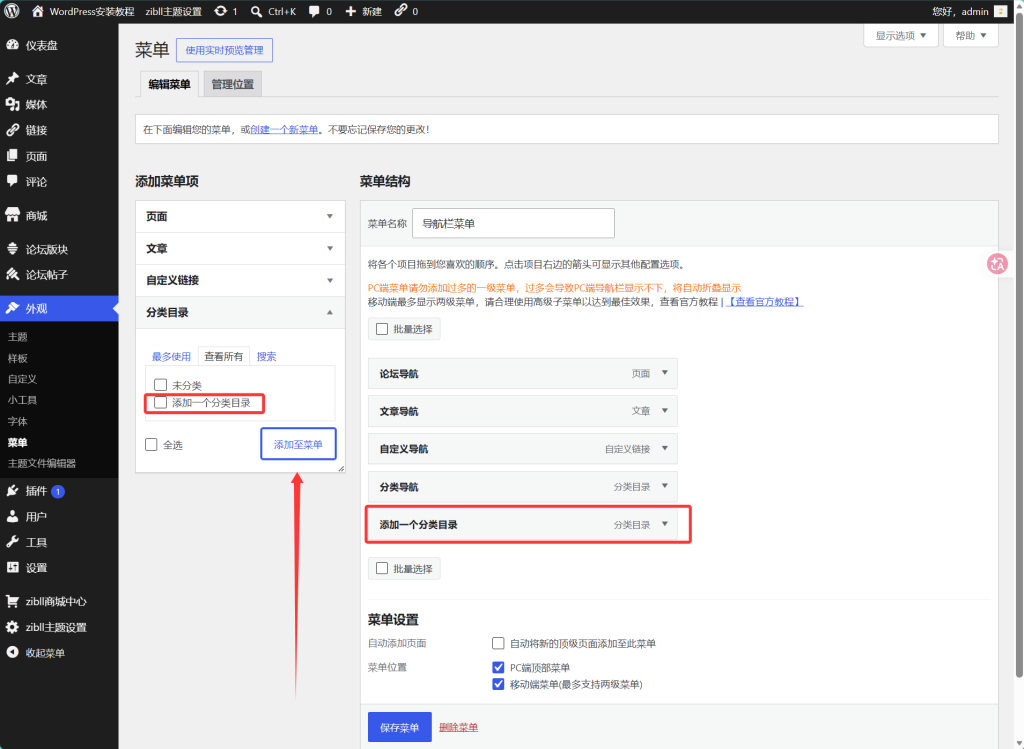The width and height of the screenshot is (1024, 749).
Task: Open 插件 plugin icon in sidebar
Action: pyautogui.click(x=12, y=491)
